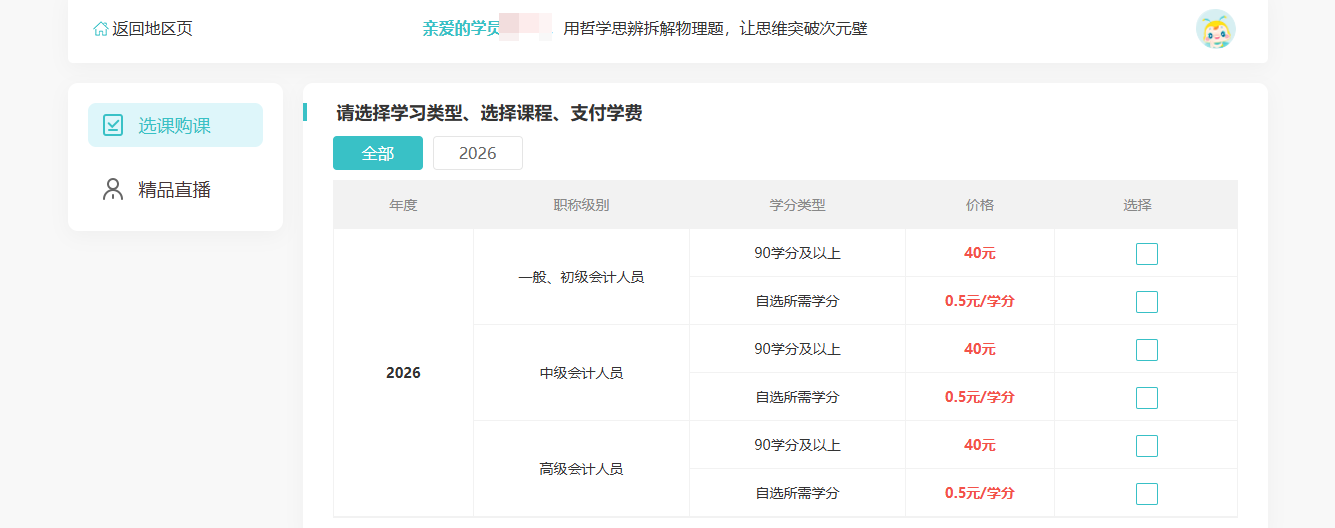Click heading 请选择学习类型、选择课程、支付学费
Image resolution: width=1335 pixels, height=528 pixels.
[x=489, y=113]
